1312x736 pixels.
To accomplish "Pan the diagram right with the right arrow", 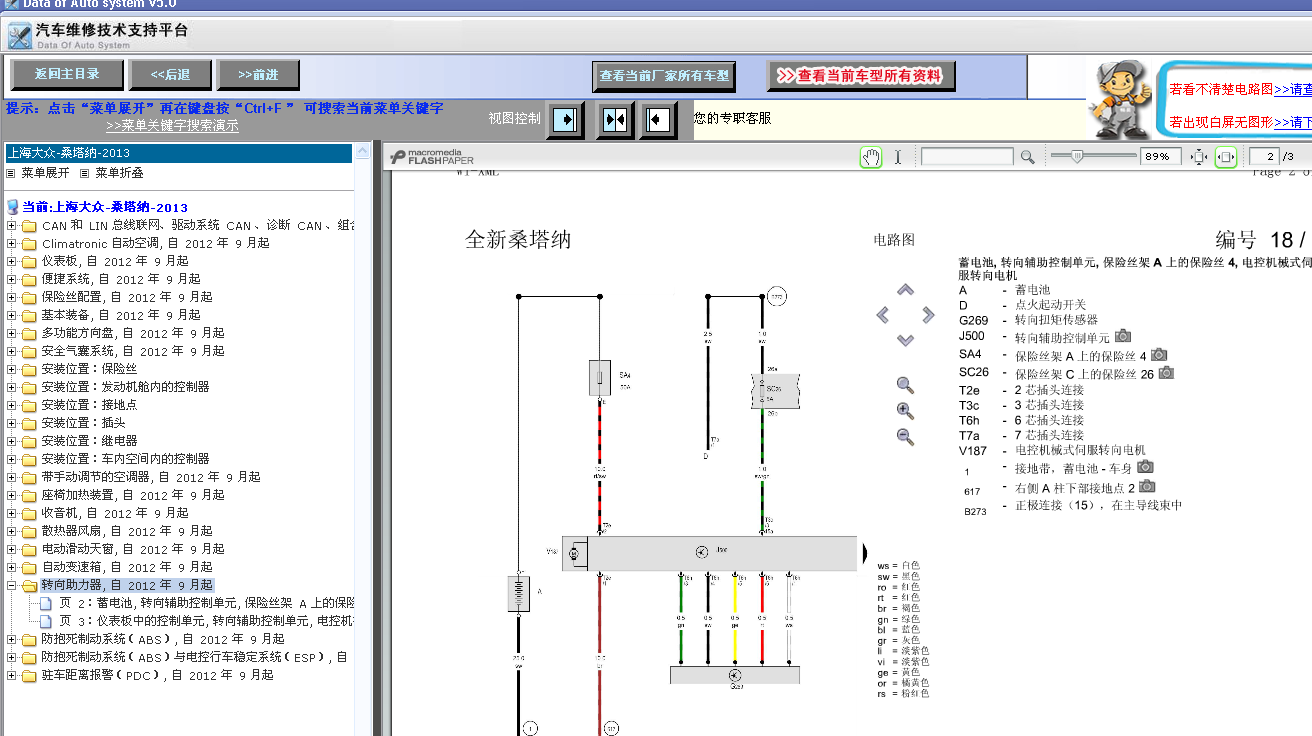I will (928, 315).
